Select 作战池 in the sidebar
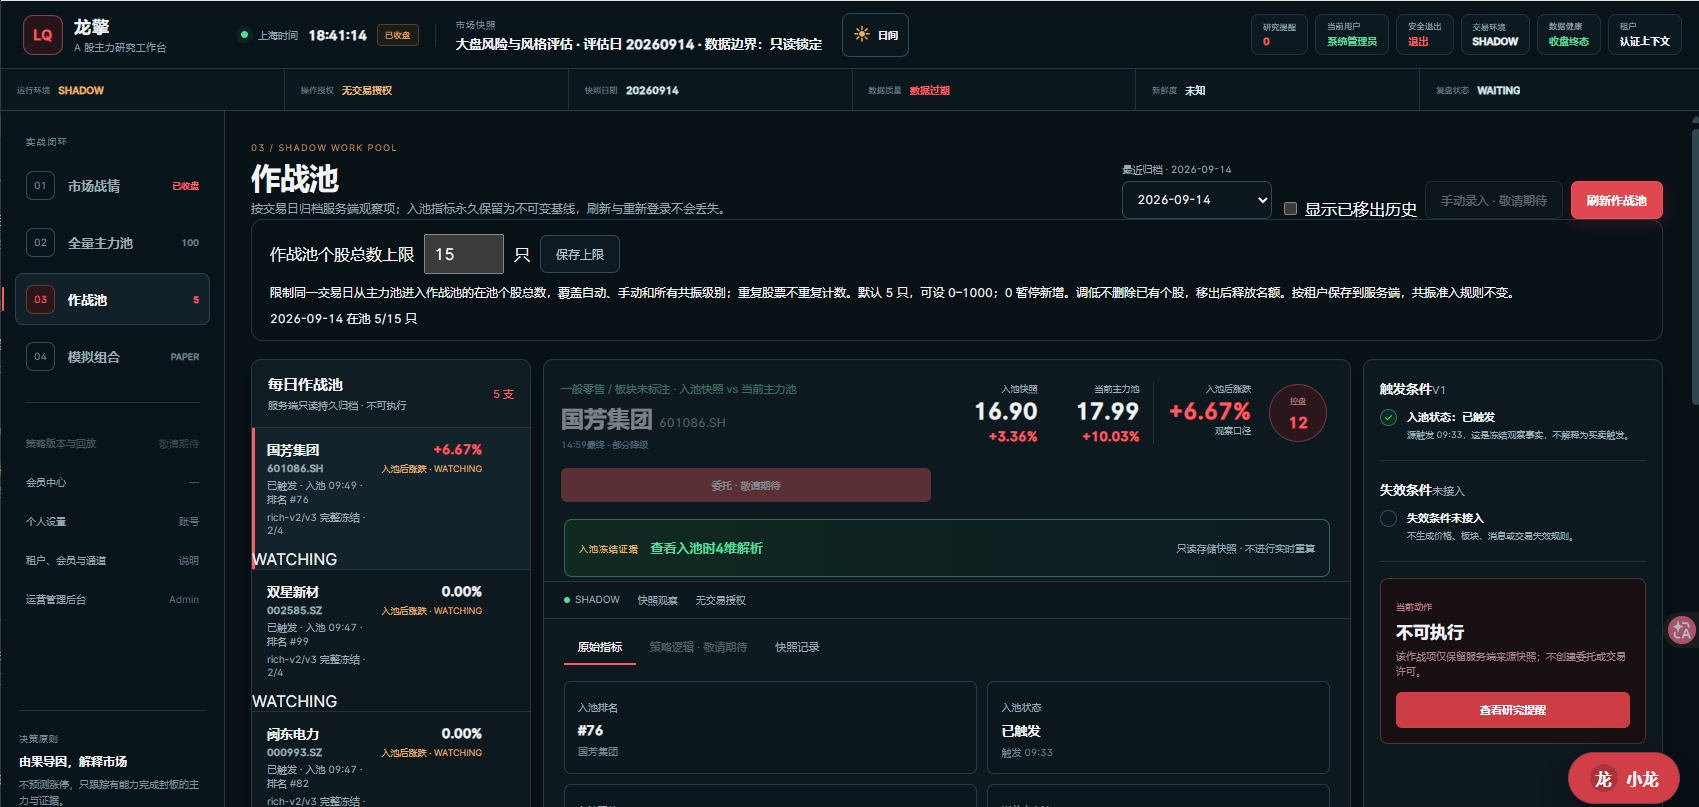The width and height of the screenshot is (1699, 807). point(112,300)
